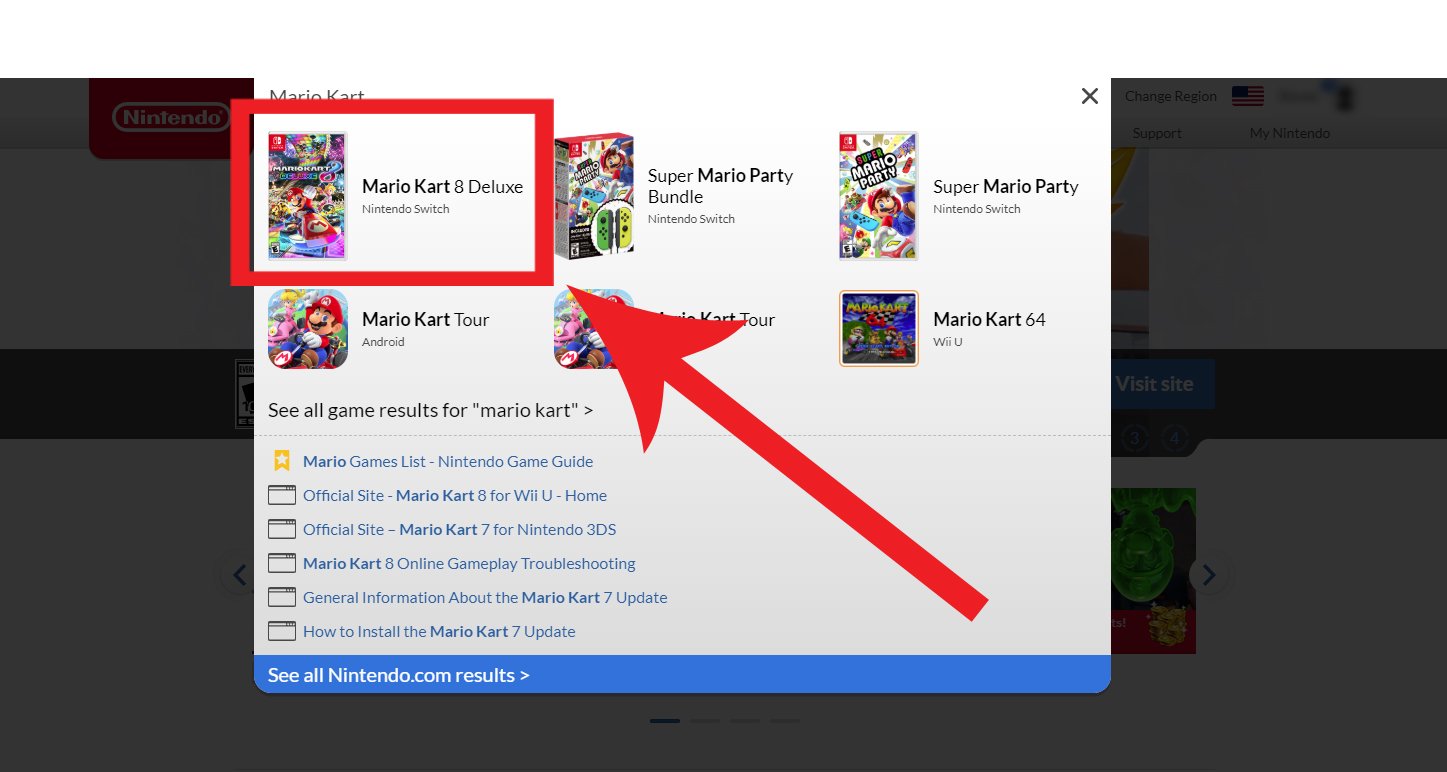Image resolution: width=1447 pixels, height=772 pixels.
Task: Select Mario Kart 64 Wii U title
Action: tap(989, 319)
